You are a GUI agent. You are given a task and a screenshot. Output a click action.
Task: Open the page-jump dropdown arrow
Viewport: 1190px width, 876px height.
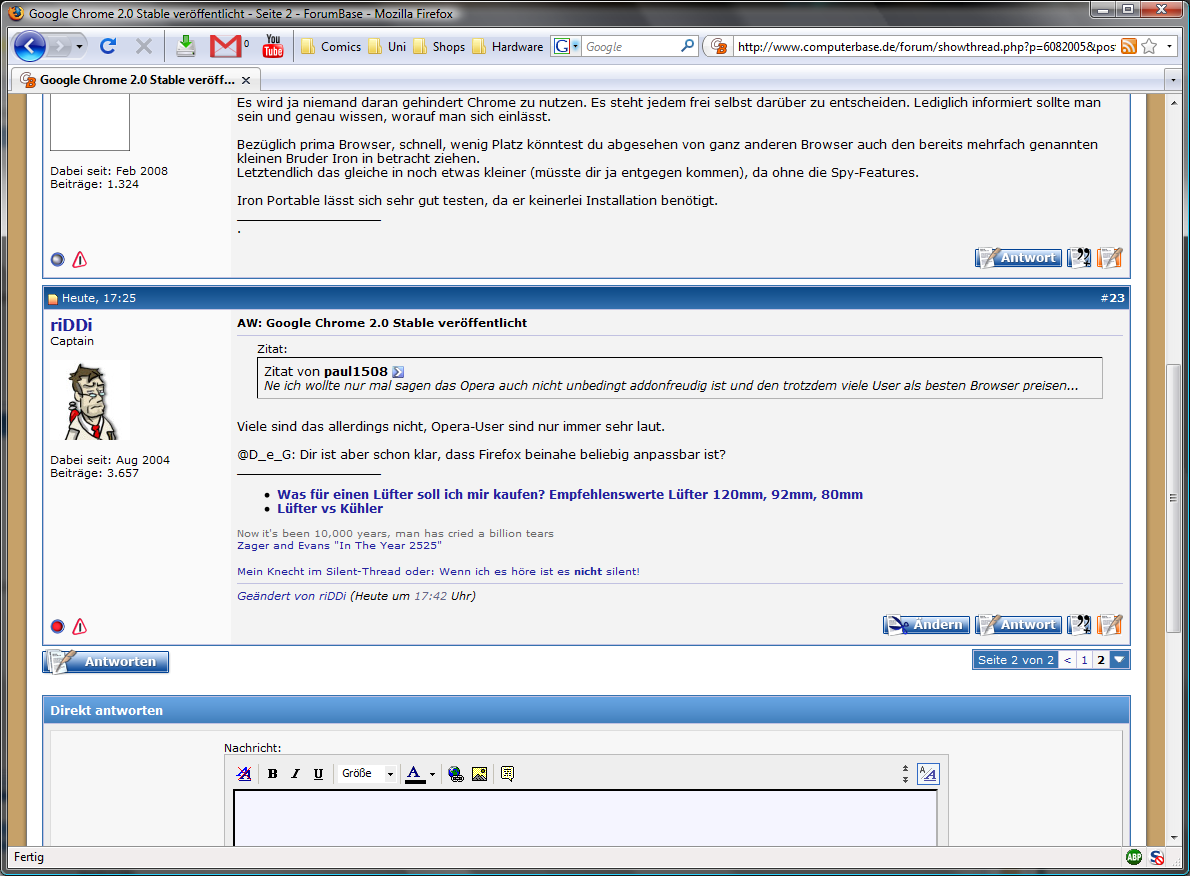coord(1119,660)
